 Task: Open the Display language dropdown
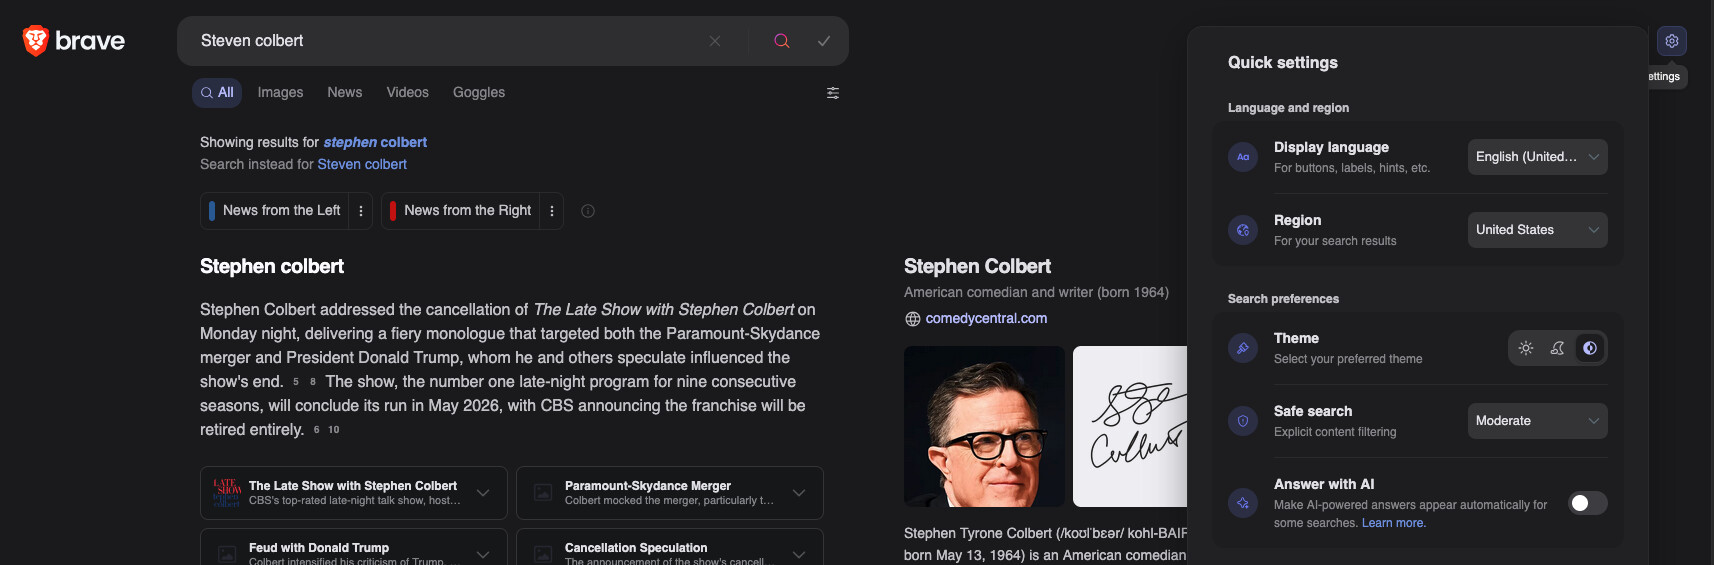coord(1538,157)
